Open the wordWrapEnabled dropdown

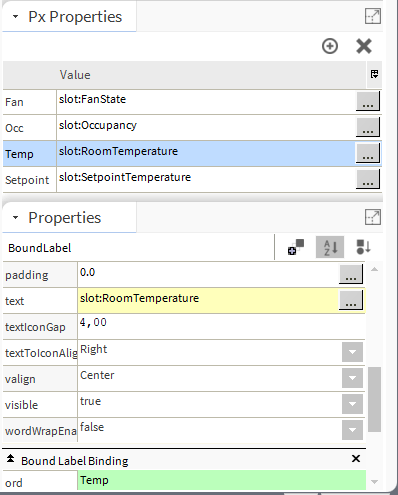352,430
